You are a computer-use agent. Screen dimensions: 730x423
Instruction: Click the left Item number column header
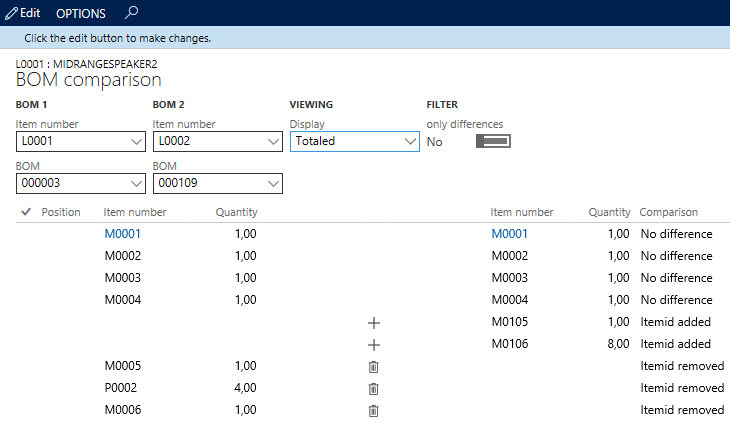[x=135, y=212]
